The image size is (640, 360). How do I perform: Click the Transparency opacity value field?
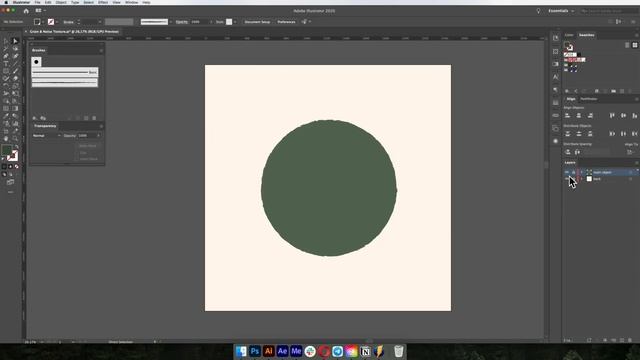coord(88,136)
